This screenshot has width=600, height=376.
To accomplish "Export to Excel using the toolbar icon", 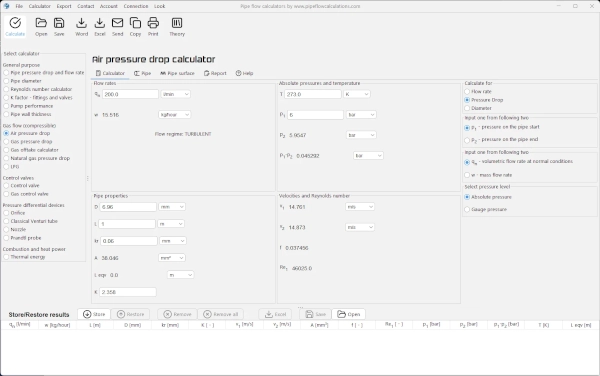I will tap(99, 26).
